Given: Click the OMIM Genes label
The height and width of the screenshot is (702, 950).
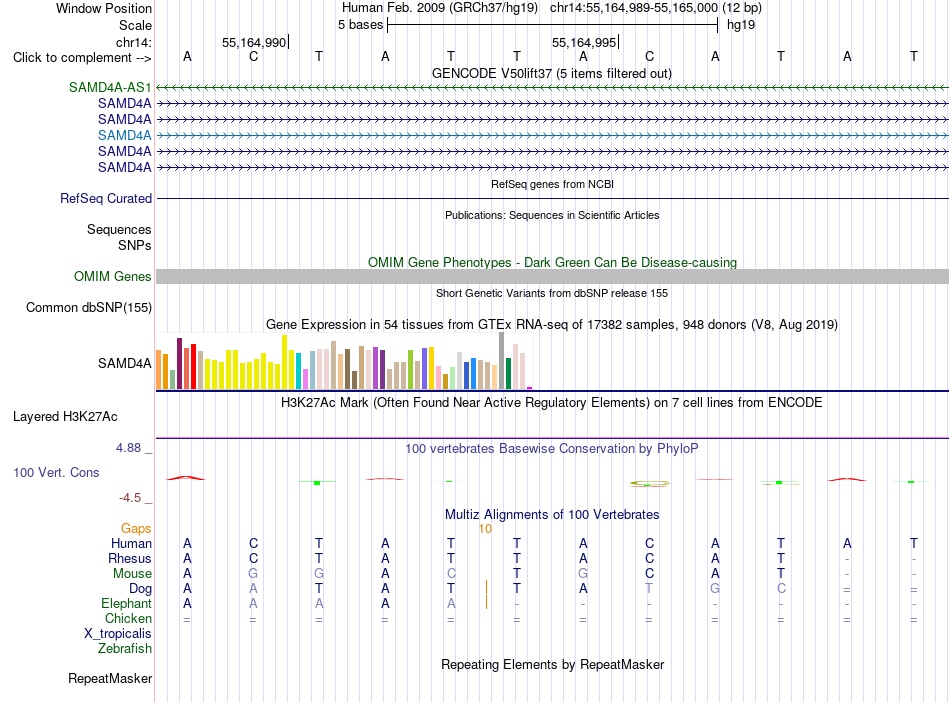Looking at the screenshot, I should point(112,276).
